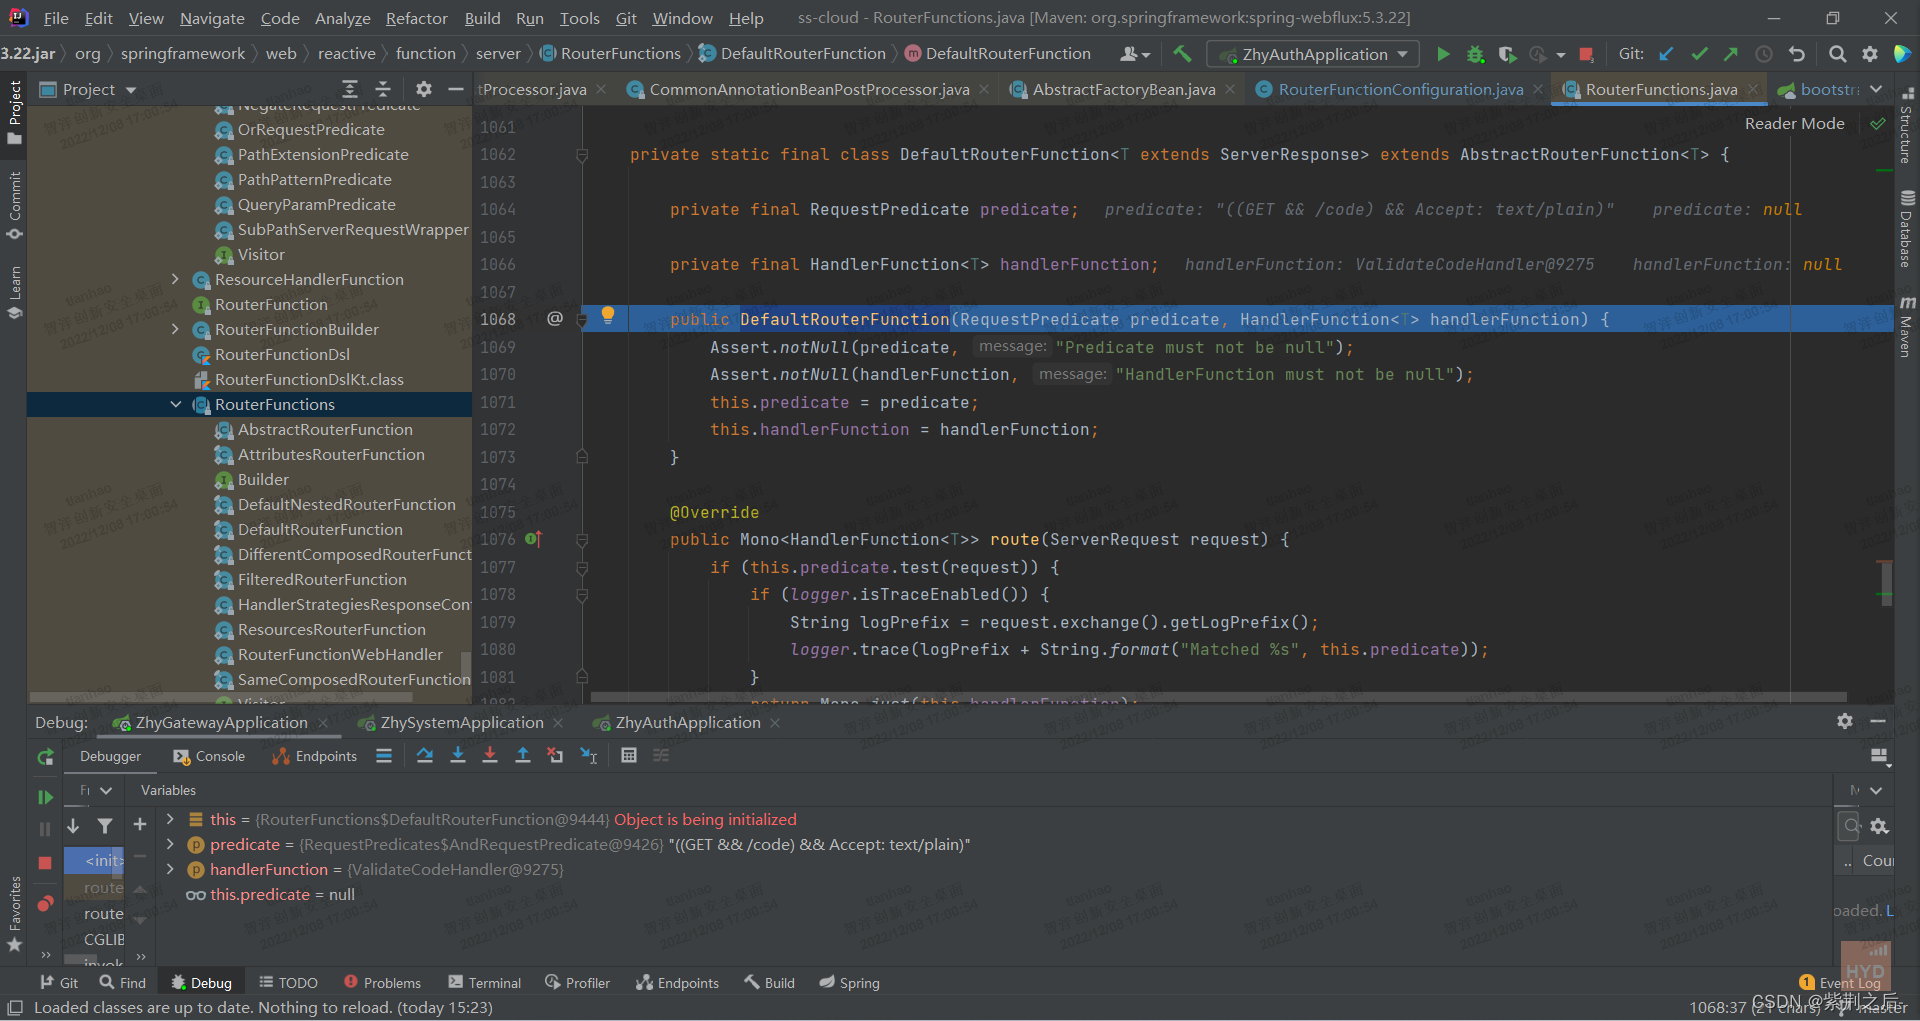Expand RouterFunctionBuilder tree node
1920x1021 pixels.
[x=176, y=329]
